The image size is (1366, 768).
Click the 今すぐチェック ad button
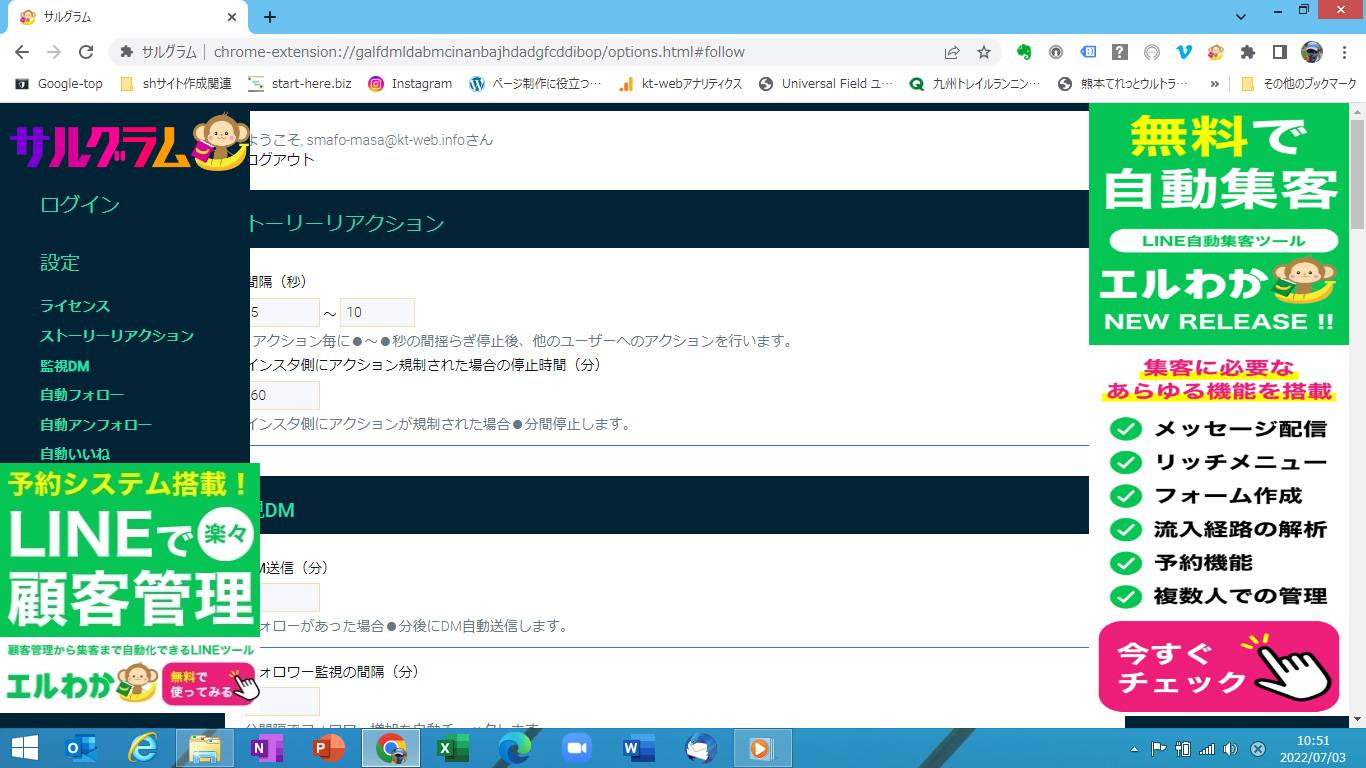(x=1218, y=666)
